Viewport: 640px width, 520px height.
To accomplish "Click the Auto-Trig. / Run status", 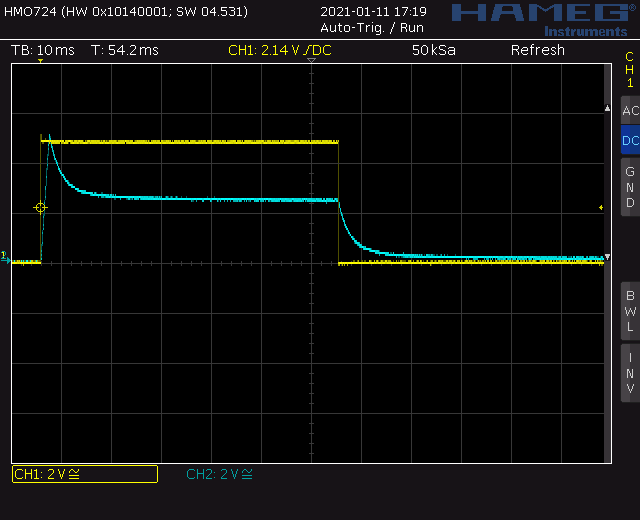I will 371,27.
